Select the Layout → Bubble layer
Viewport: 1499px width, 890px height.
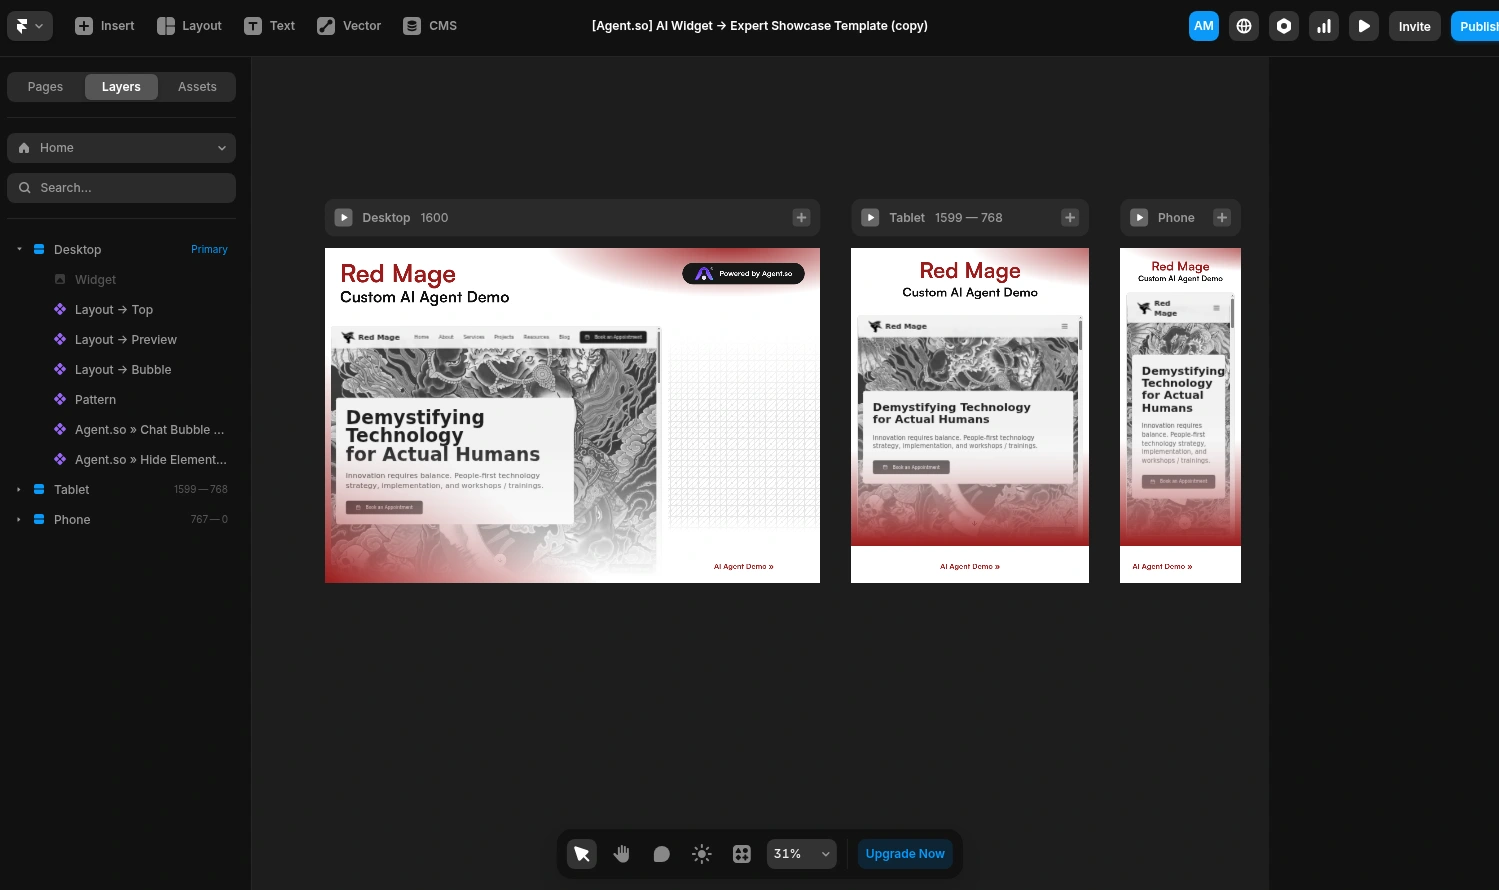click(121, 369)
